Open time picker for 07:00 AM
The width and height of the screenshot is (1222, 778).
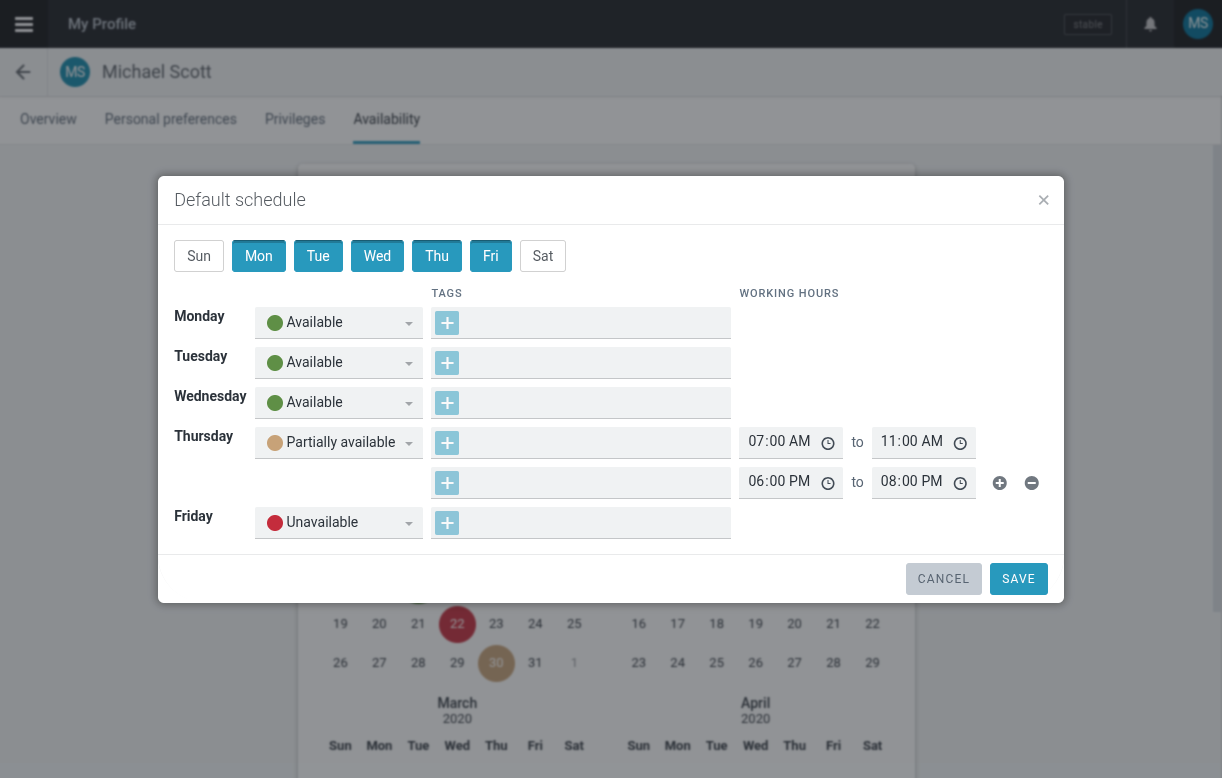[828, 443]
